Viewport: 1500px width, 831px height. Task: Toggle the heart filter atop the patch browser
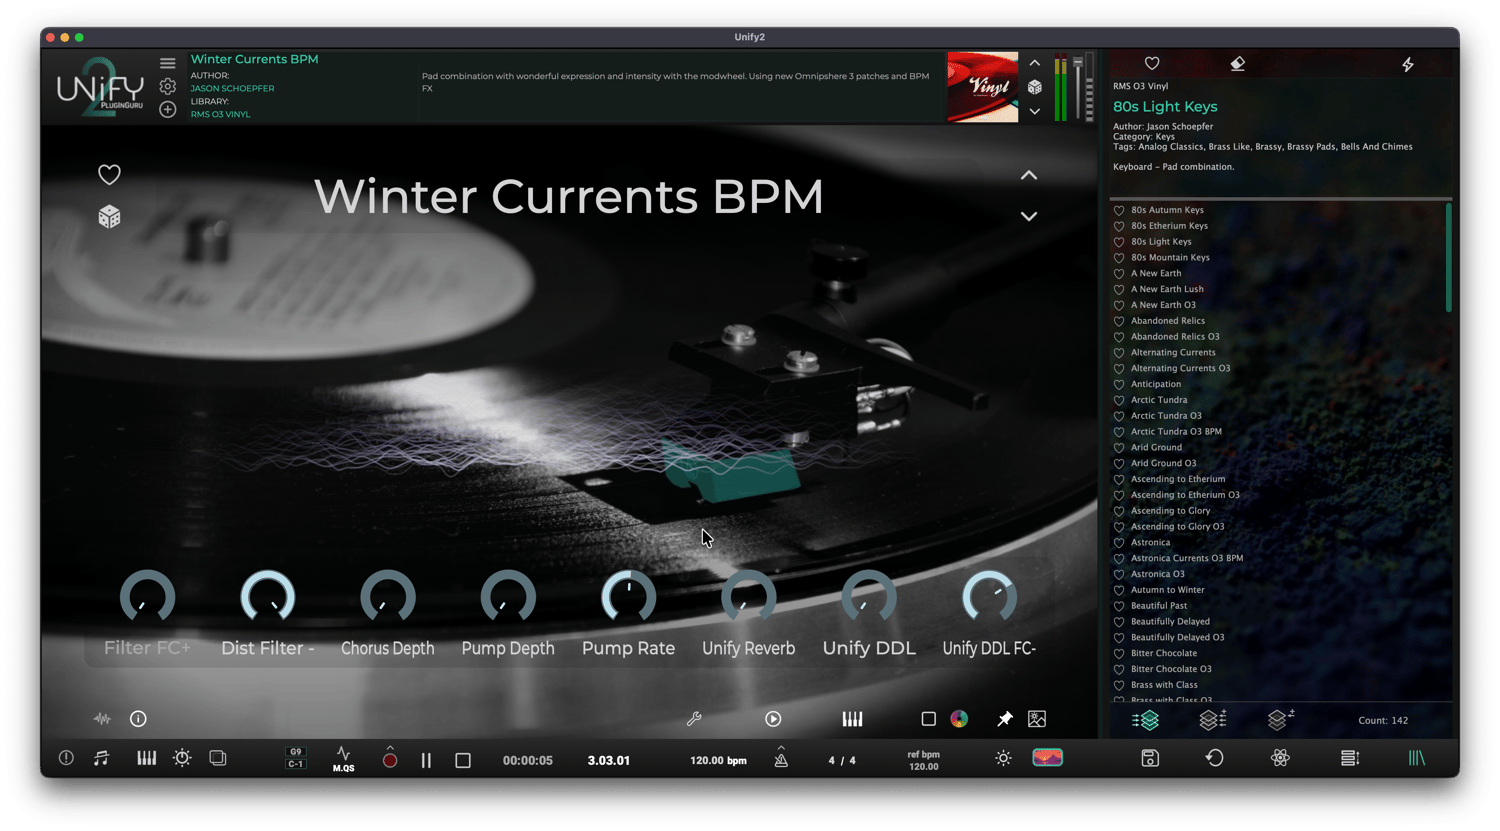(1152, 64)
